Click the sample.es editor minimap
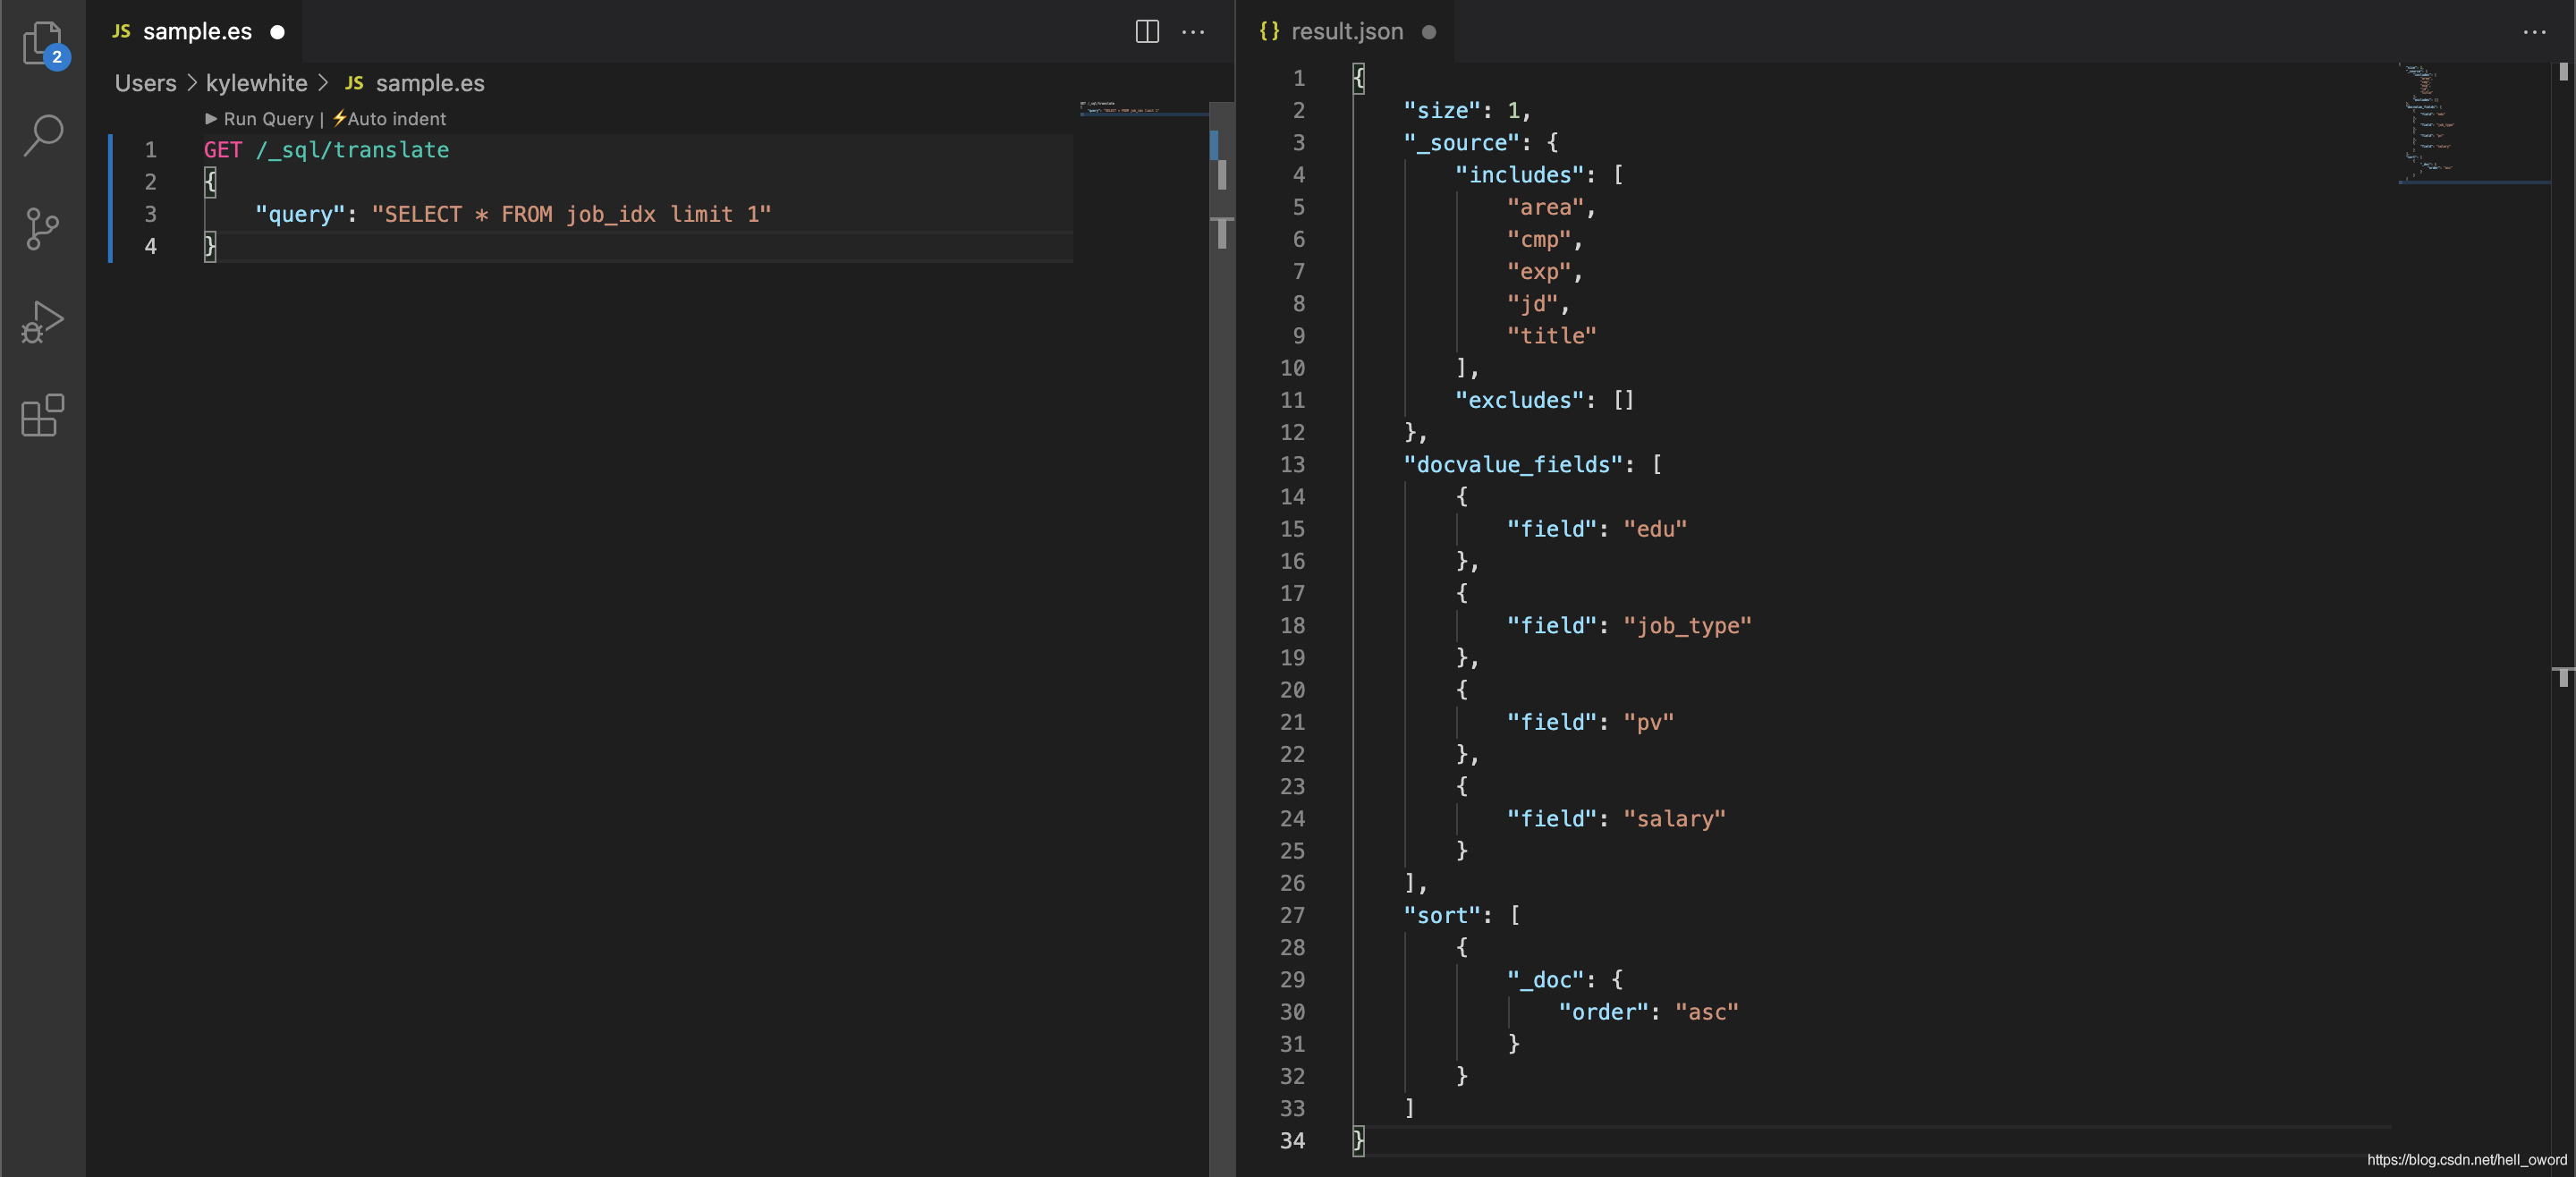 click(1143, 108)
